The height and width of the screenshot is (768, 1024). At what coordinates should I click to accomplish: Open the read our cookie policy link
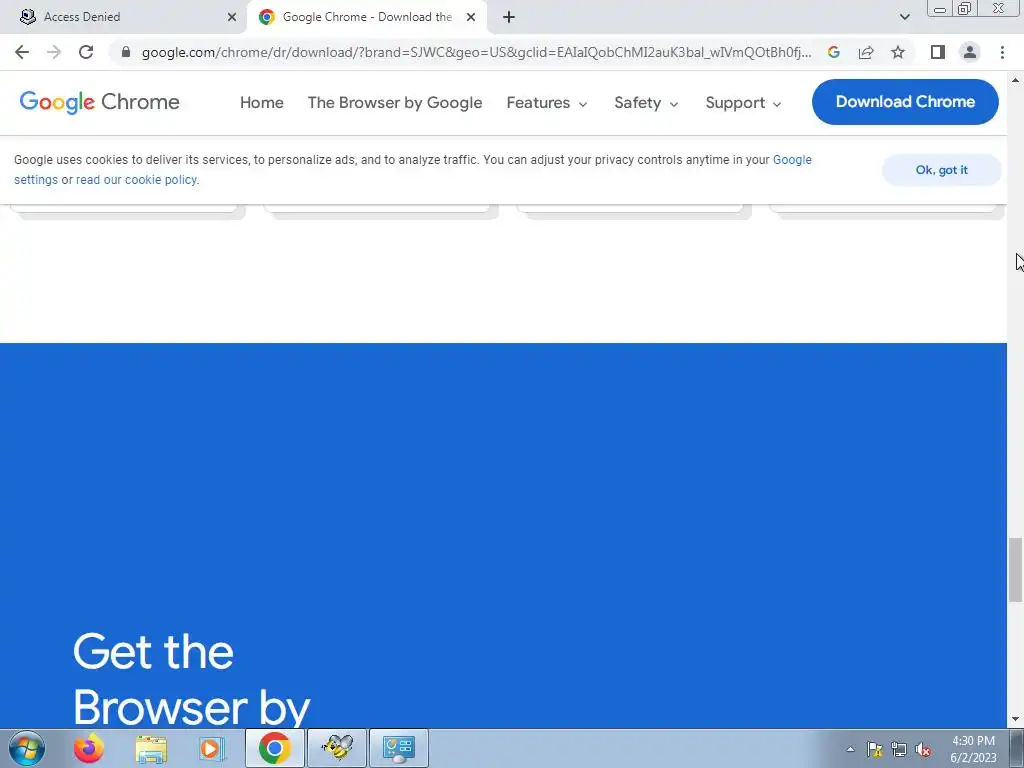coord(136,180)
